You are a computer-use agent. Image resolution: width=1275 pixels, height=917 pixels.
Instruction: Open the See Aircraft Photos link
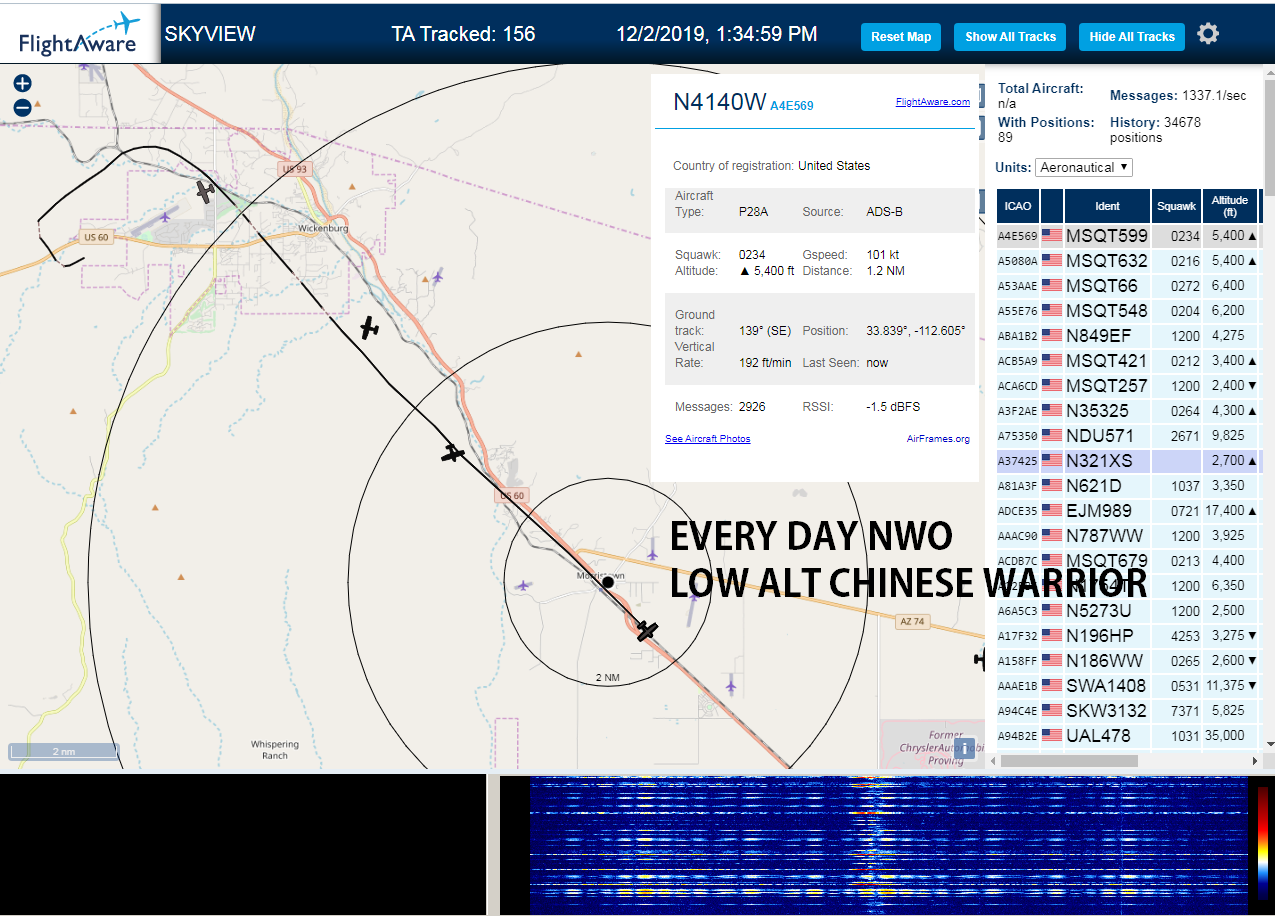pos(707,439)
